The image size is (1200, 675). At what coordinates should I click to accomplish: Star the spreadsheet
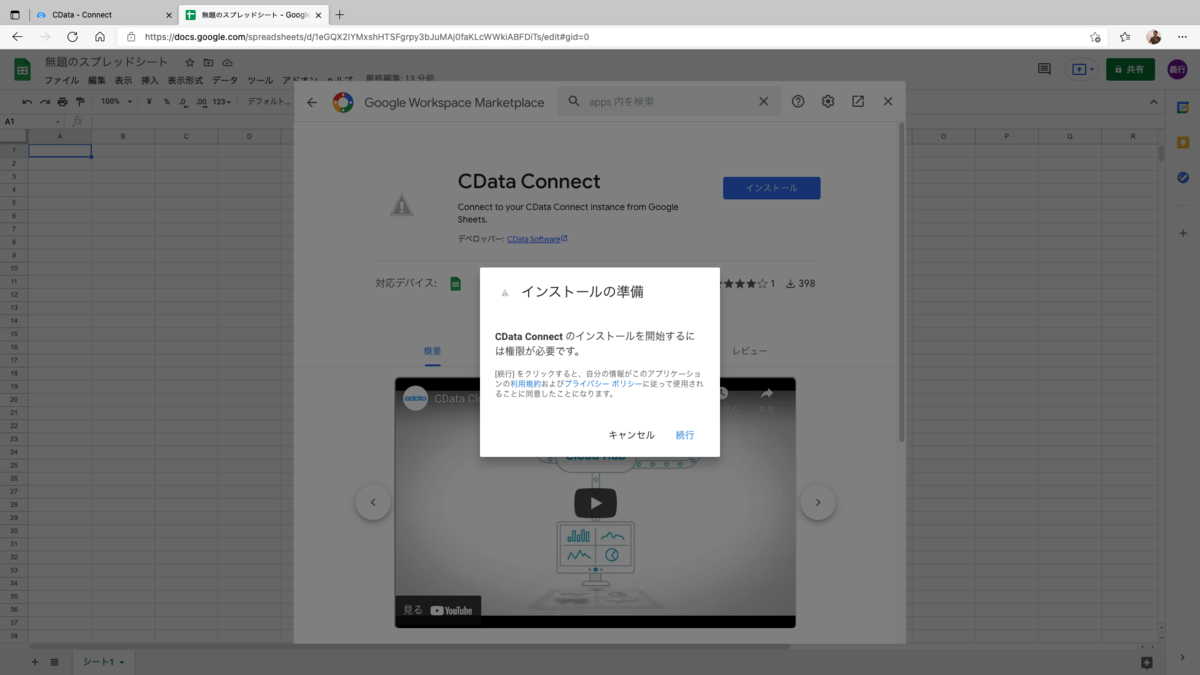tap(190, 63)
